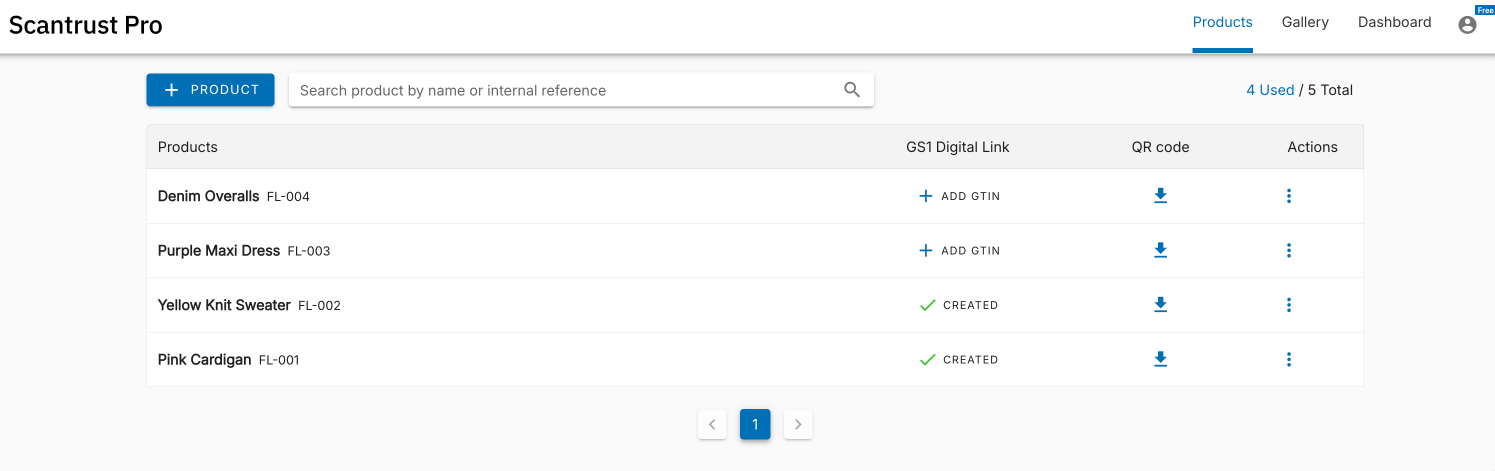The width and height of the screenshot is (1495, 471).
Task: Open actions menu for Pink Cardigan
Action: click(x=1288, y=359)
